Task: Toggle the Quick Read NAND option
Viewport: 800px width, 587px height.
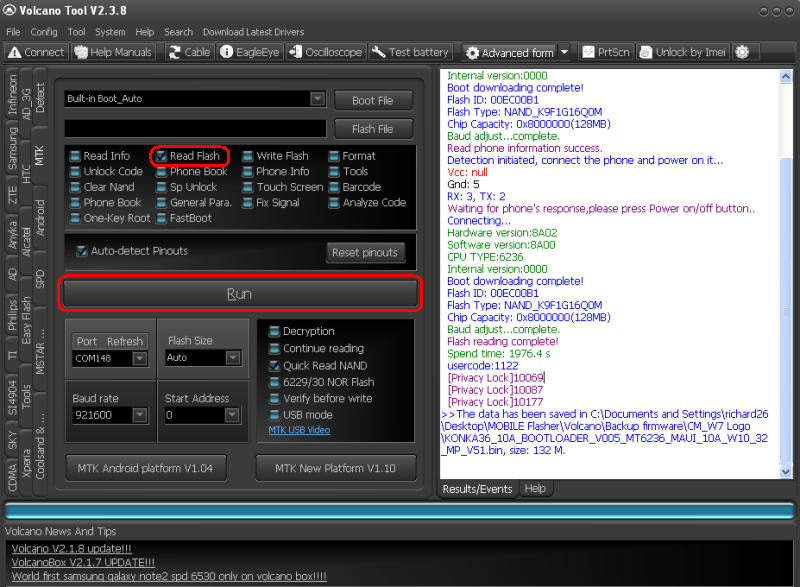Action: click(x=274, y=366)
